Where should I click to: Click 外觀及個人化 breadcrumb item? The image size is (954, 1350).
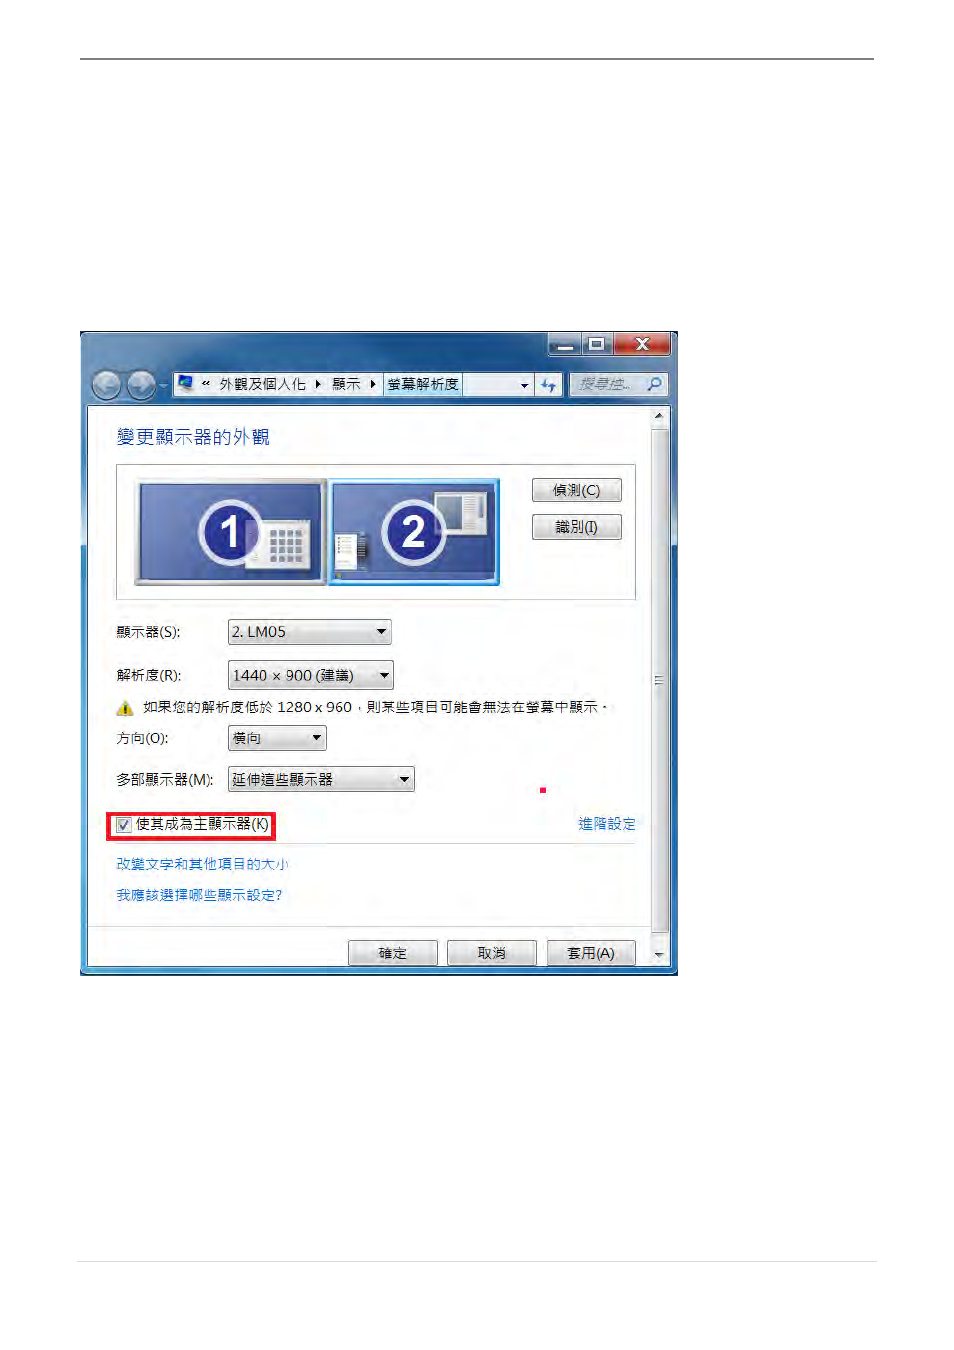point(262,384)
